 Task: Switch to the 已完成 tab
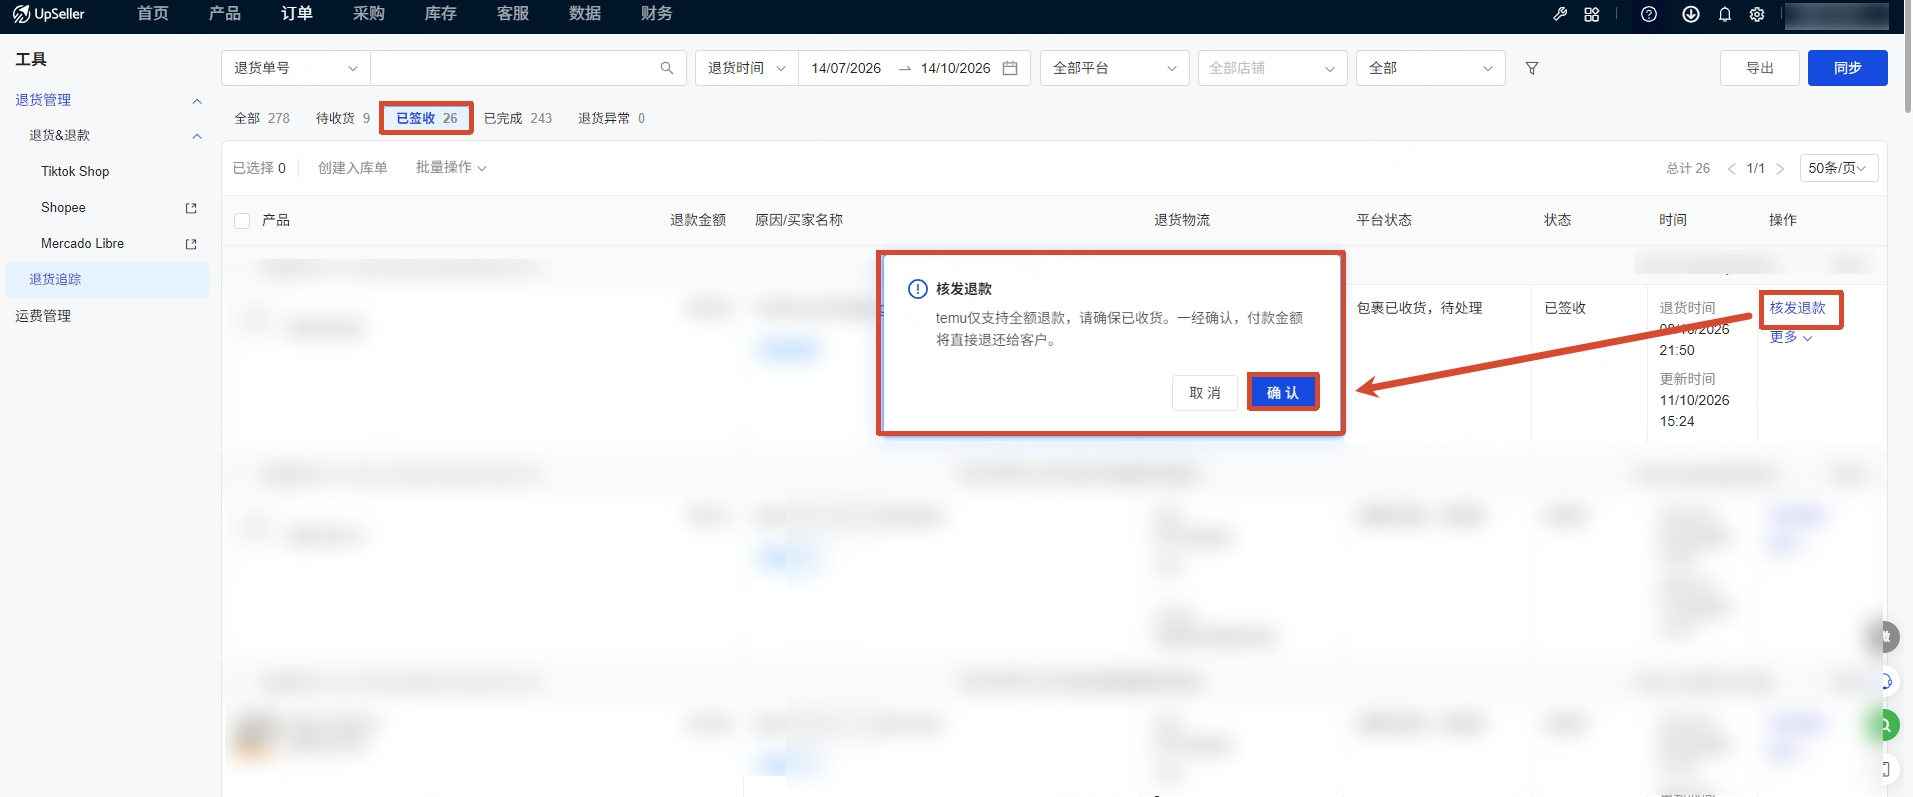(x=518, y=118)
